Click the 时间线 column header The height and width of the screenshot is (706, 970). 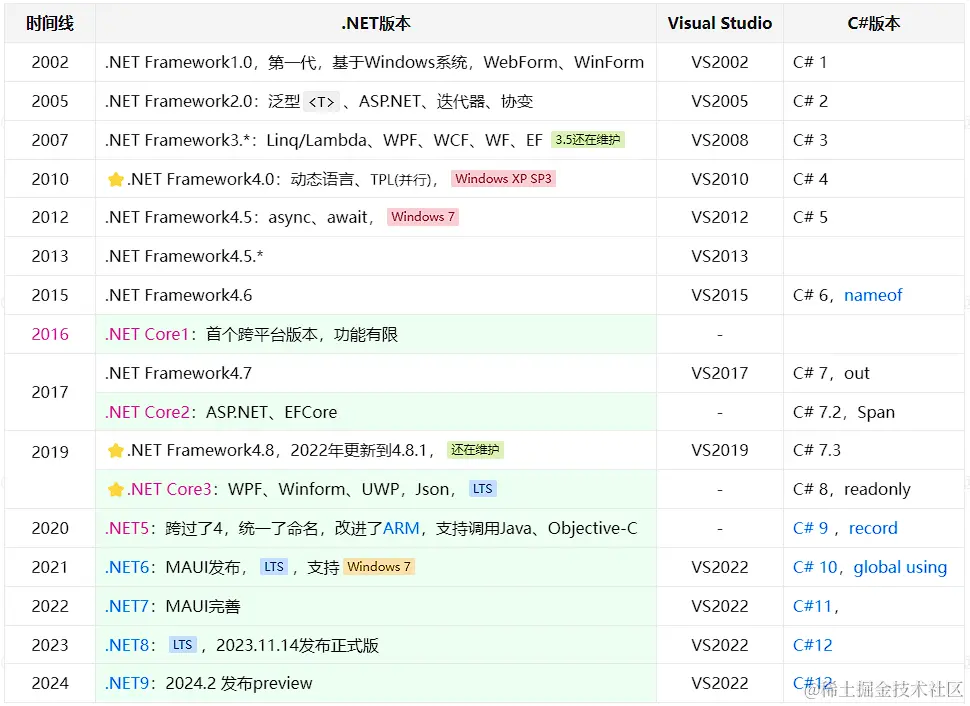pos(50,24)
